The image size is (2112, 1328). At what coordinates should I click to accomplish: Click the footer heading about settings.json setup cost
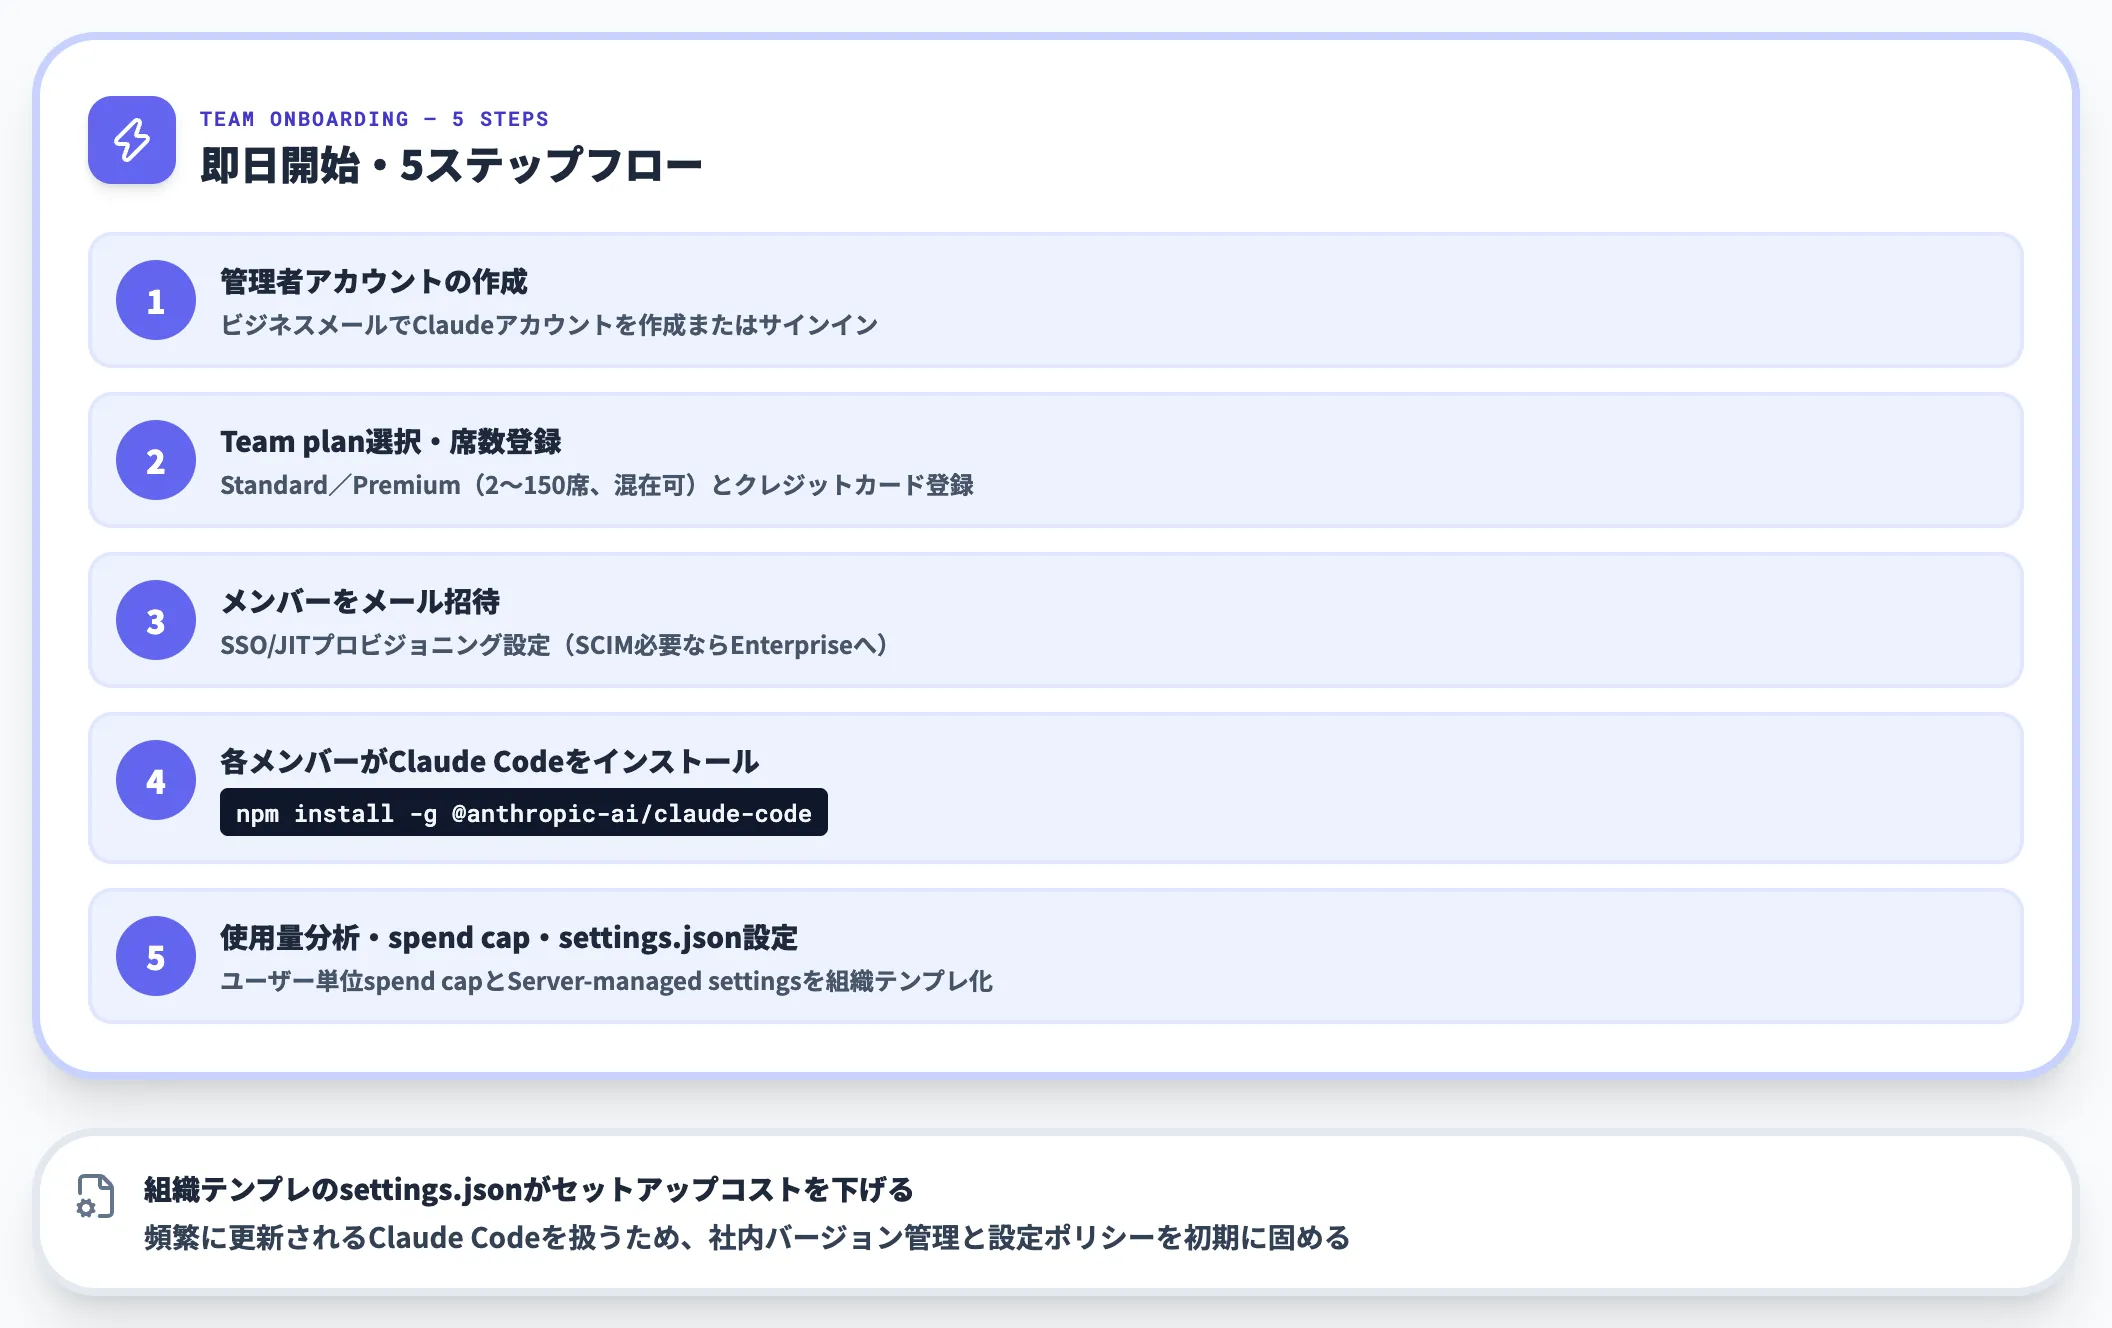pyautogui.click(x=529, y=1189)
